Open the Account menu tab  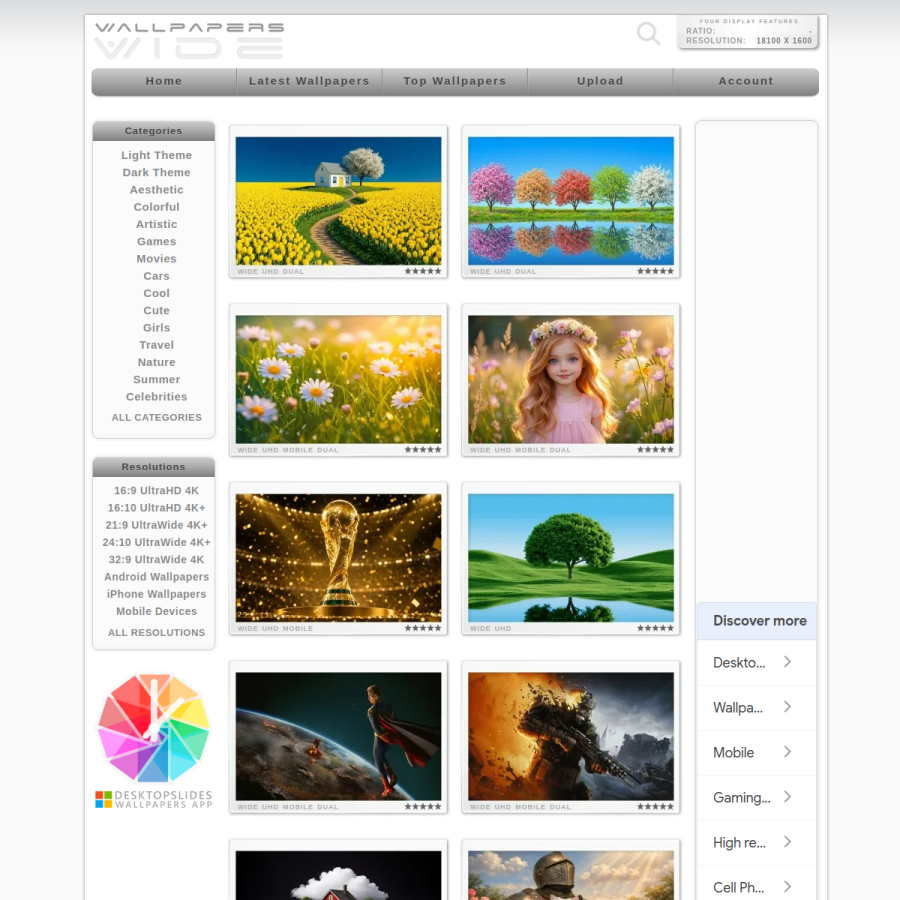[x=746, y=82]
